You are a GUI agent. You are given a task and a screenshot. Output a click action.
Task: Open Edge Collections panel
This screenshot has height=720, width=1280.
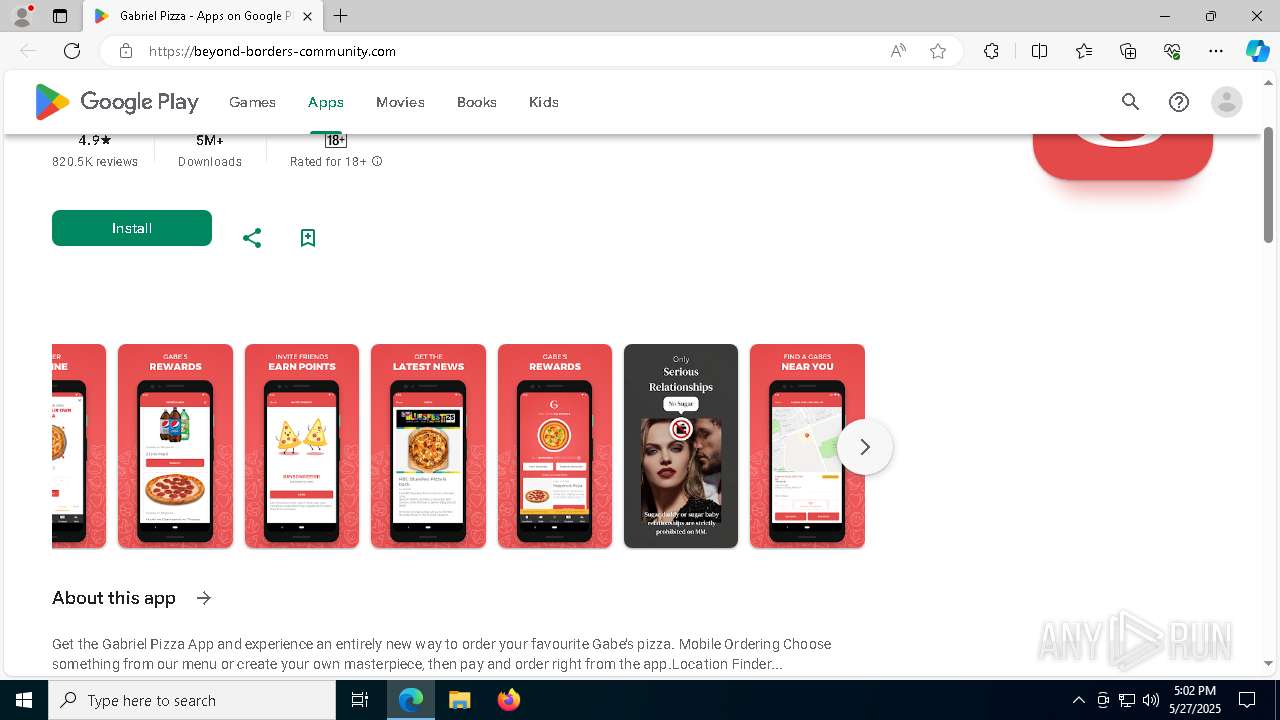tap(1128, 51)
